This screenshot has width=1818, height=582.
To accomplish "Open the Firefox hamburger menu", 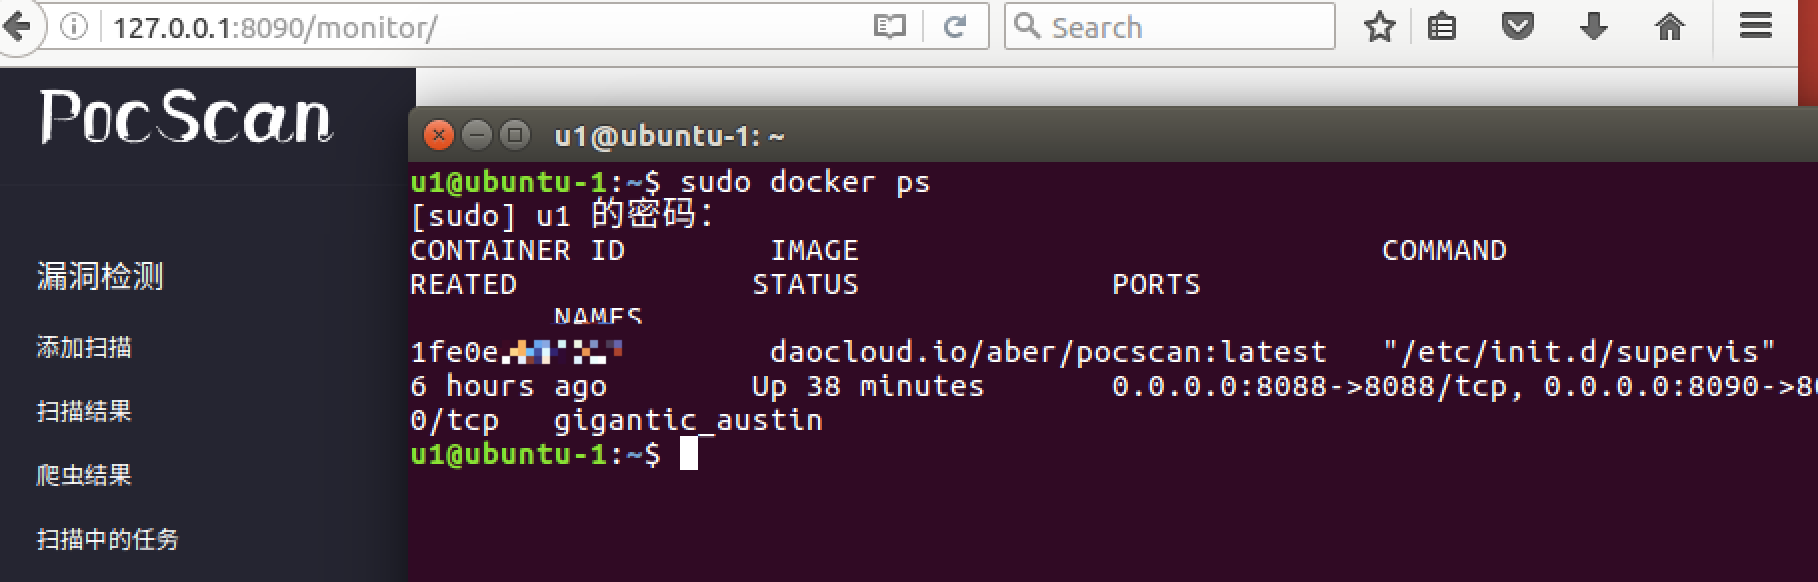I will click(1757, 27).
